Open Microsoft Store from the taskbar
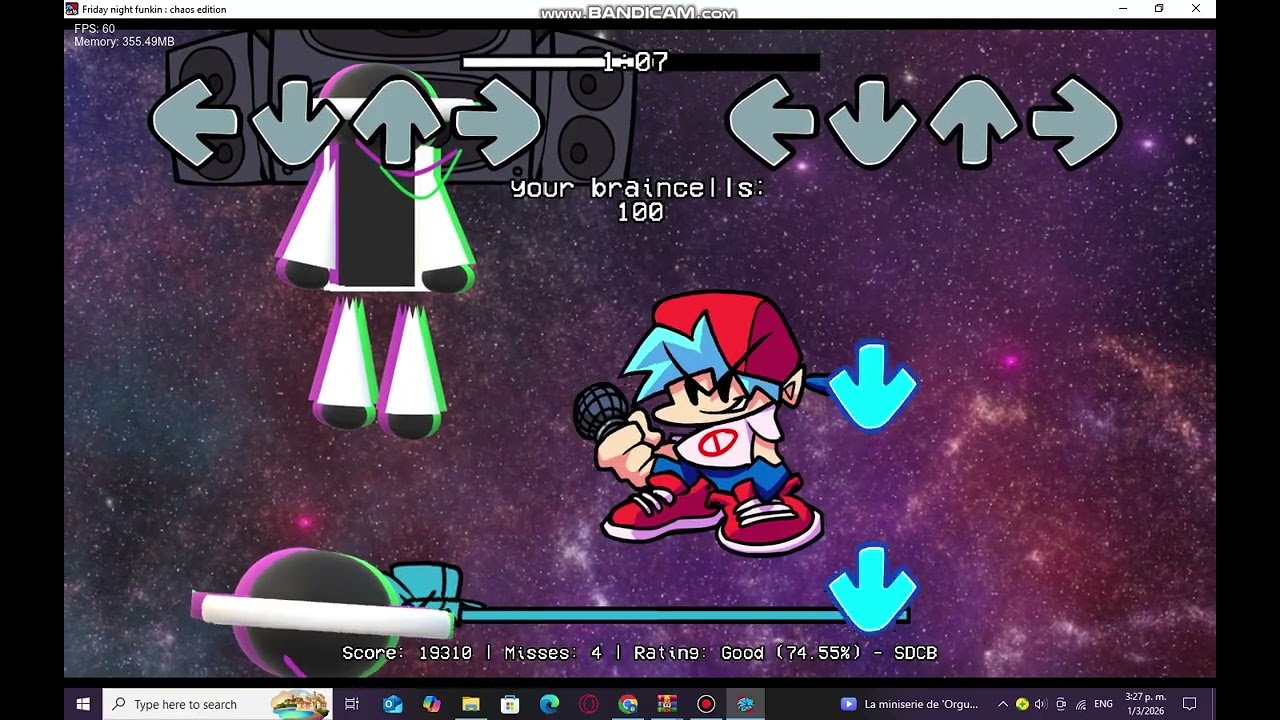Image resolution: width=1280 pixels, height=720 pixels. tap(510, 704)
